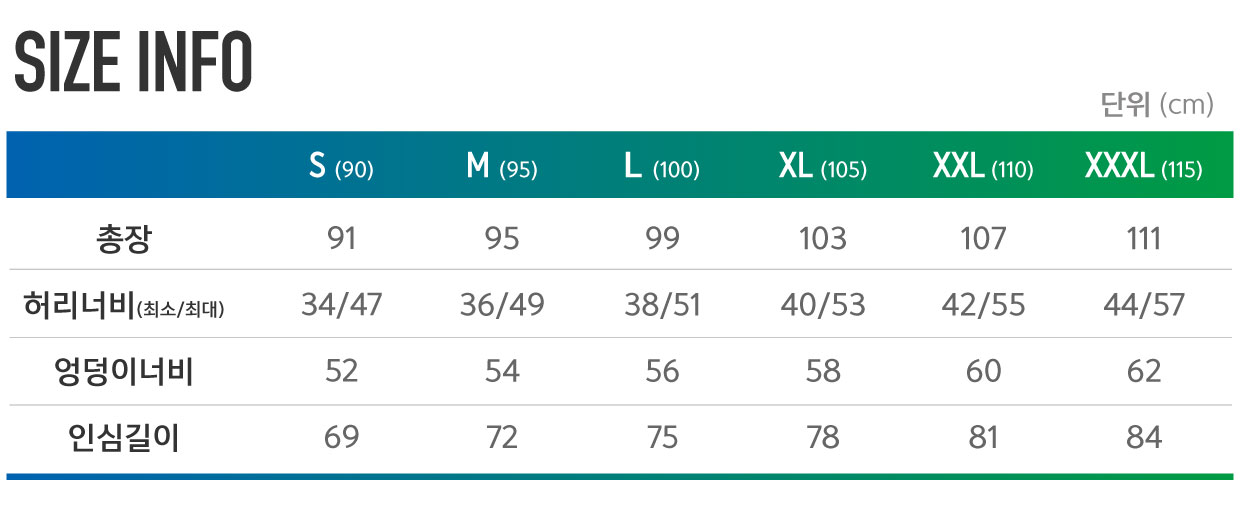Click the hip value 56 for L
This screenshot has height=523, width=1240.
click(x=662, y=371)
